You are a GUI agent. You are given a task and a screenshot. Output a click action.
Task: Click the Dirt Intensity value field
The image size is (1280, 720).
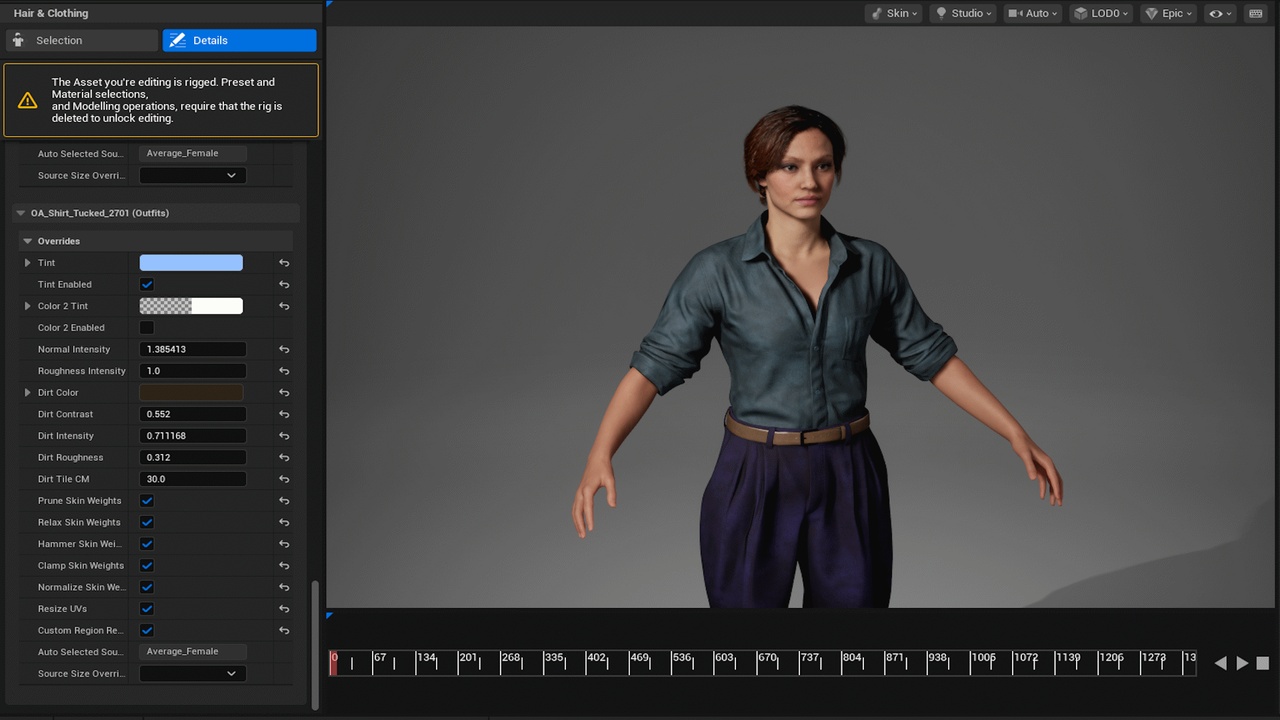click(x=192, y=436)
